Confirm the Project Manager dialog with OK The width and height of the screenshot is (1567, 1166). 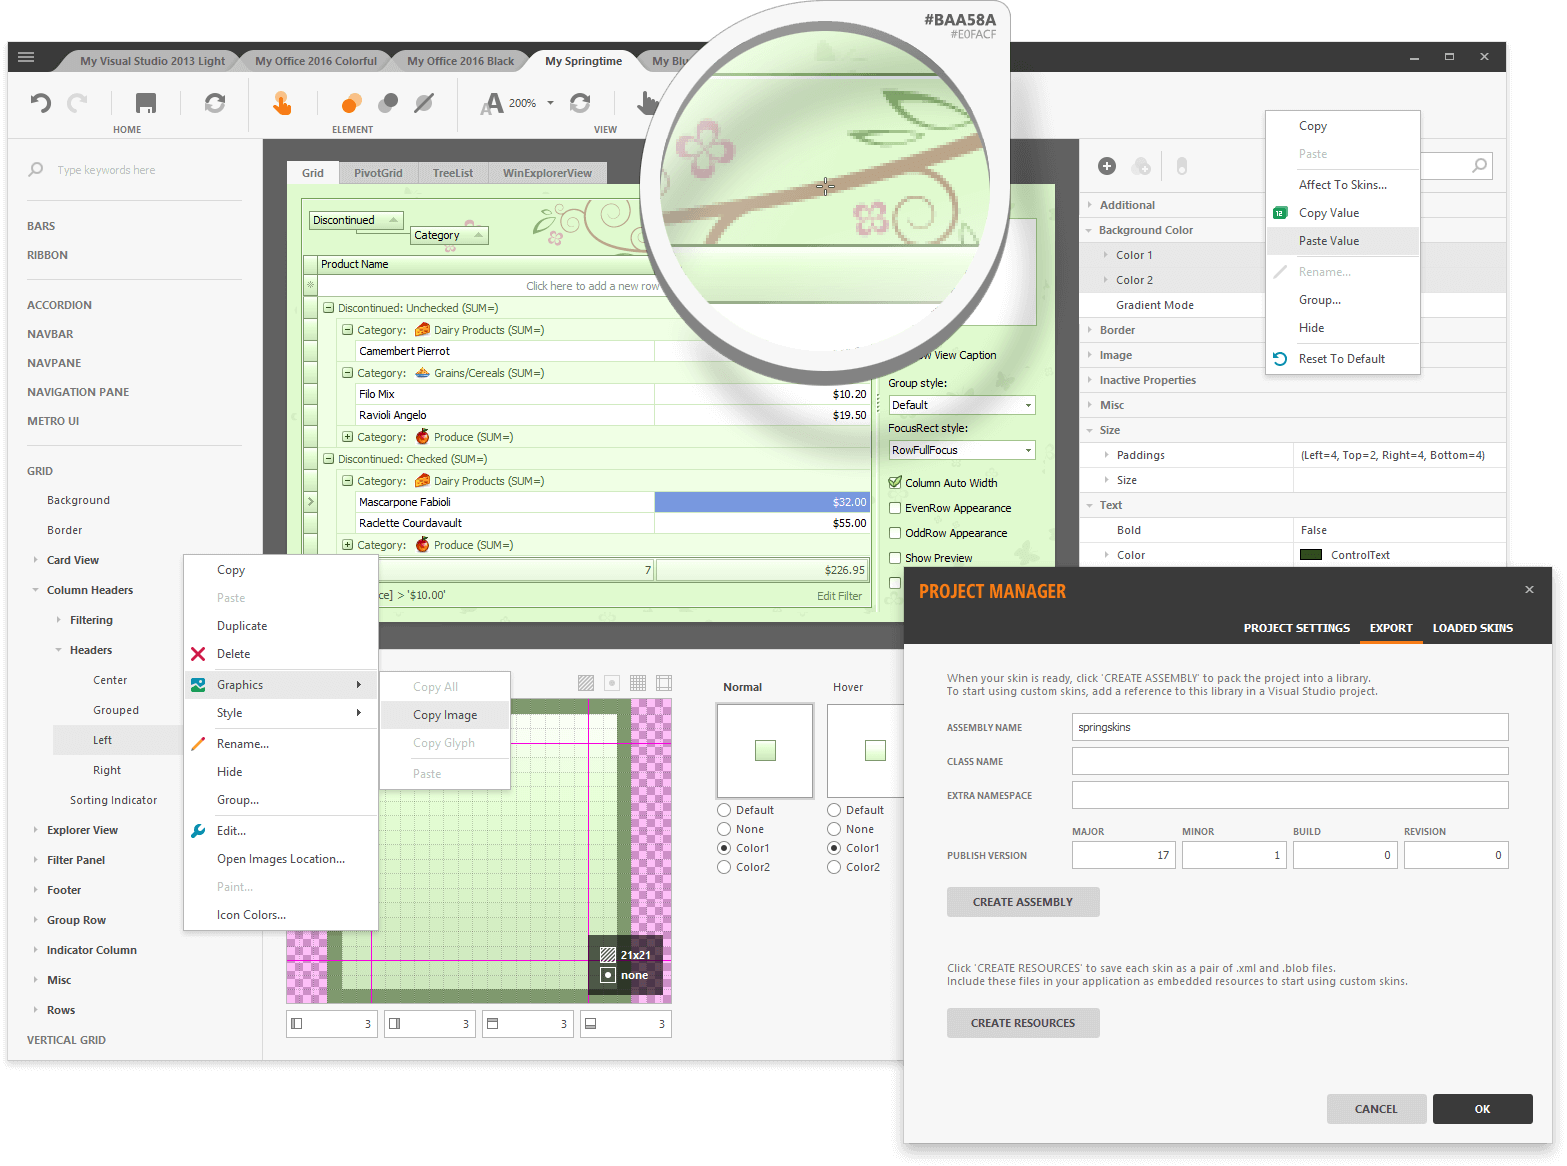coord(1482,1109)
